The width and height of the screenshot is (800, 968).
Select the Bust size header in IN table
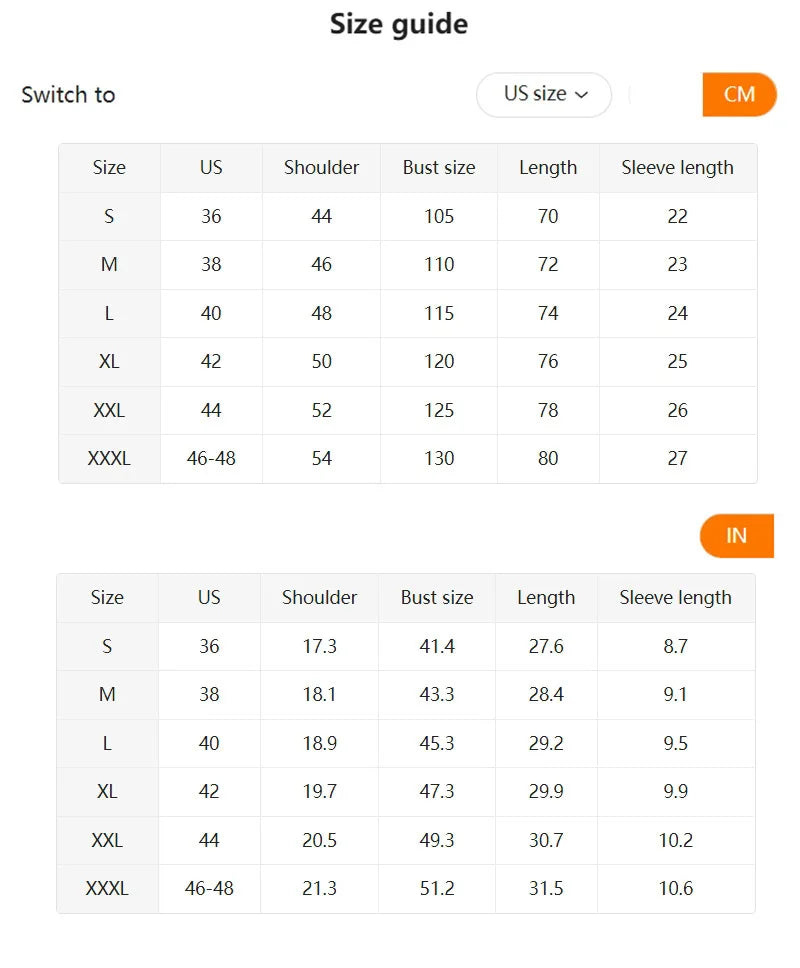pyautogui.click(x=436, y=597)
